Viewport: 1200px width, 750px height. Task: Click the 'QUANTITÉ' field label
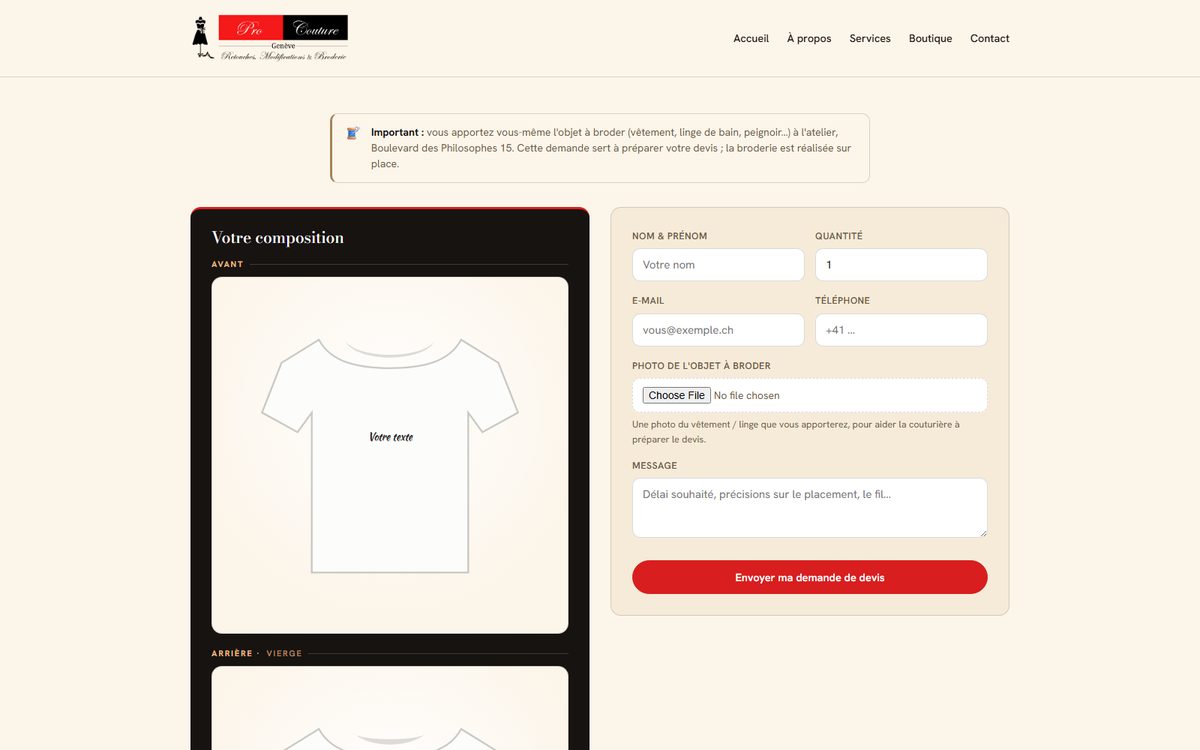[x=839, y=236]
